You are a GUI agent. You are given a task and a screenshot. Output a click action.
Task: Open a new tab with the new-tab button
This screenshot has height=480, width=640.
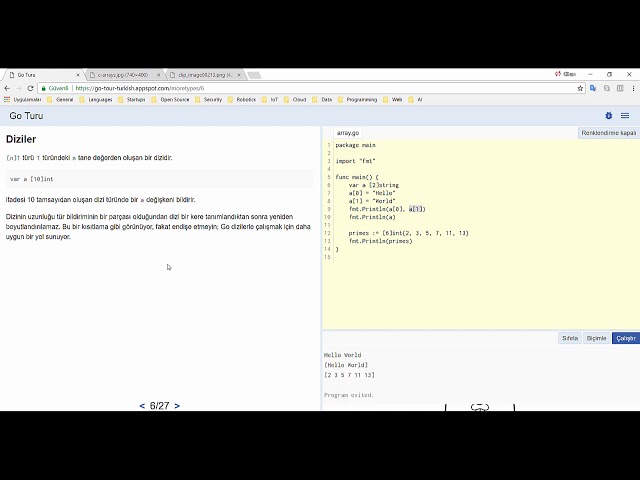point(254,75)
